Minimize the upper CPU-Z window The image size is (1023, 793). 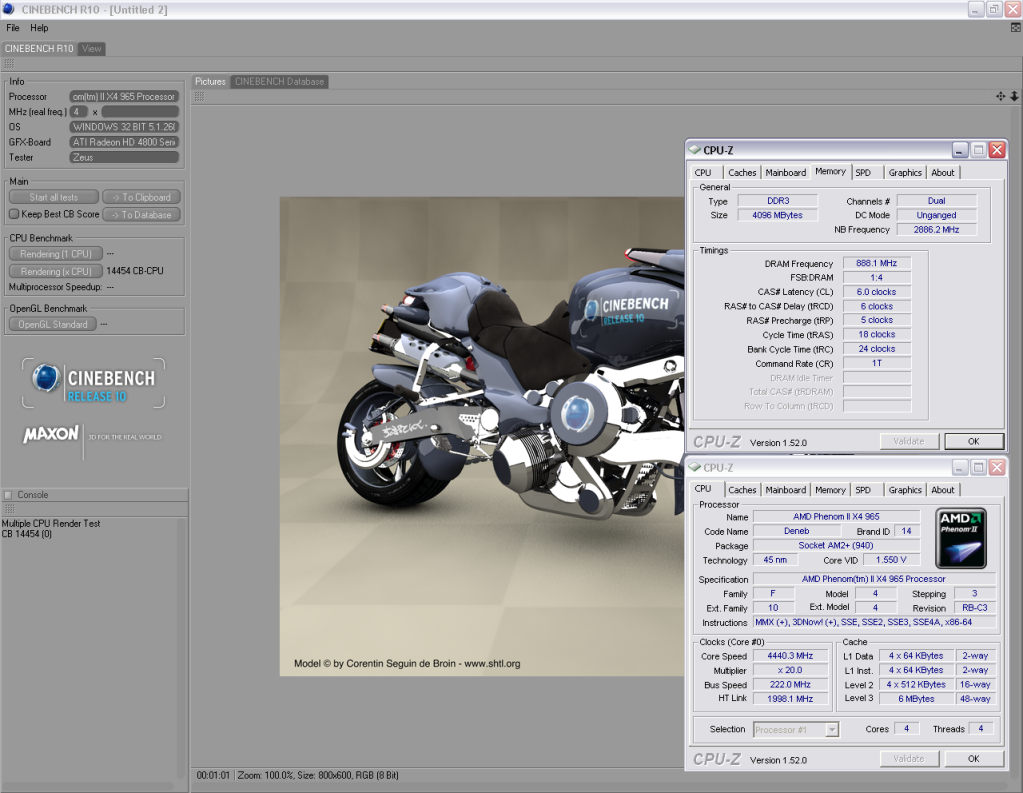click(959, 150)
